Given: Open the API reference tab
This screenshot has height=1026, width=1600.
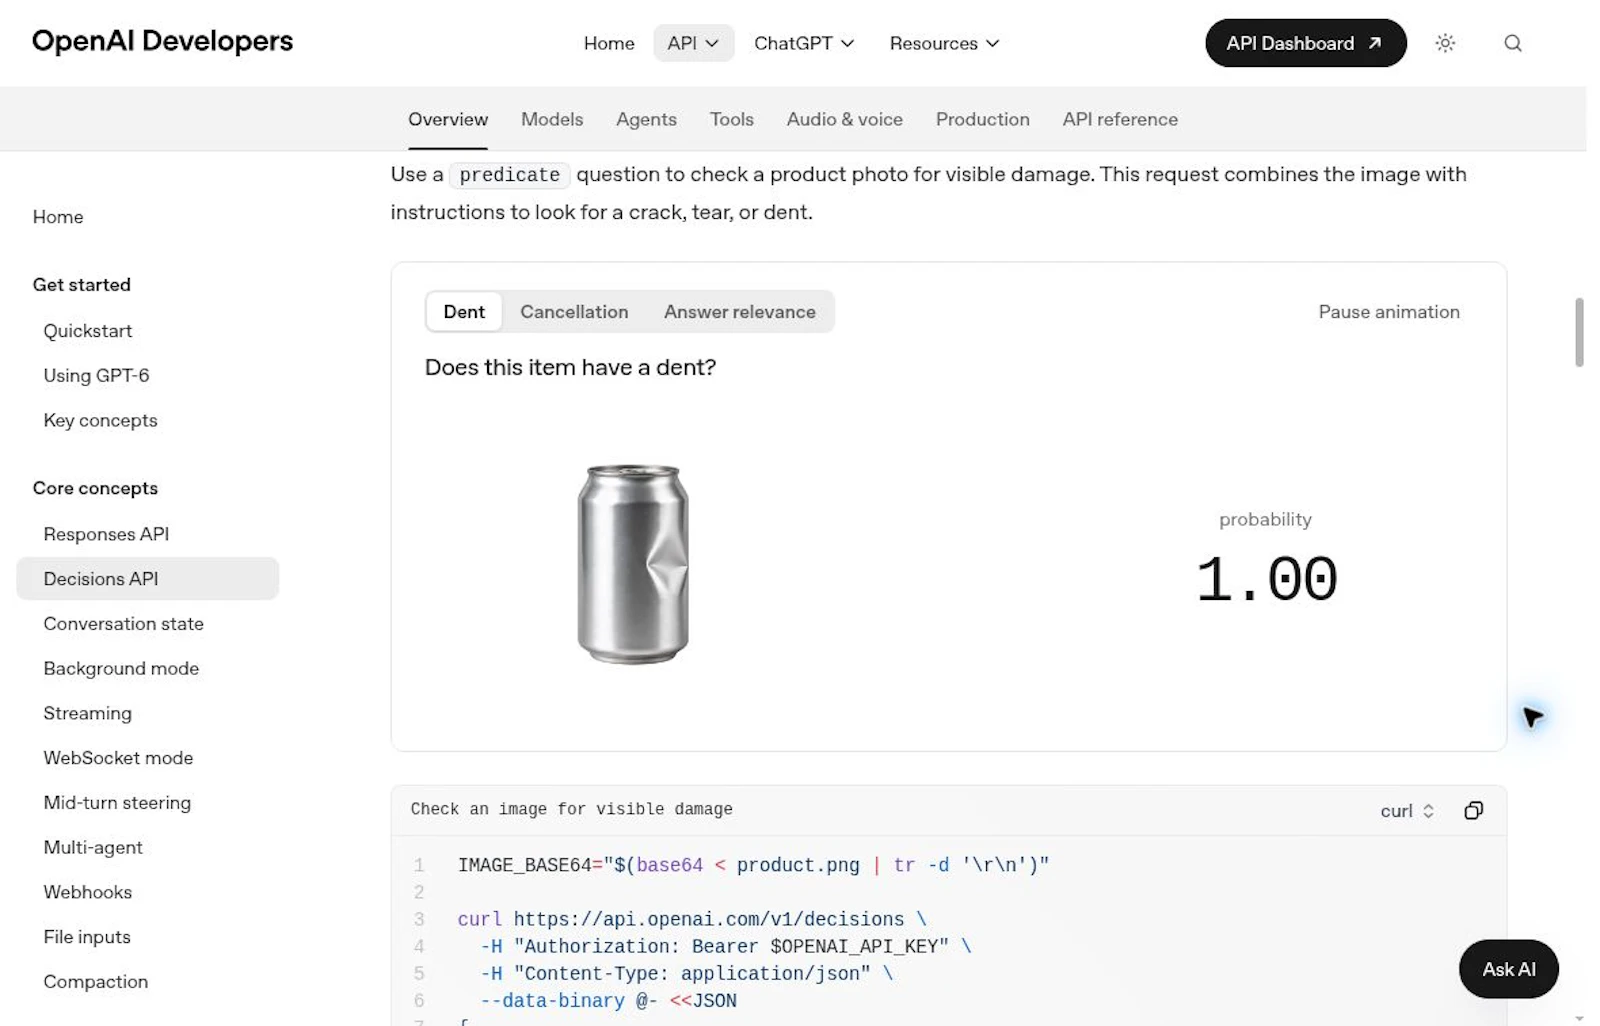Looking at the screenshot, I should [1120, 119].
